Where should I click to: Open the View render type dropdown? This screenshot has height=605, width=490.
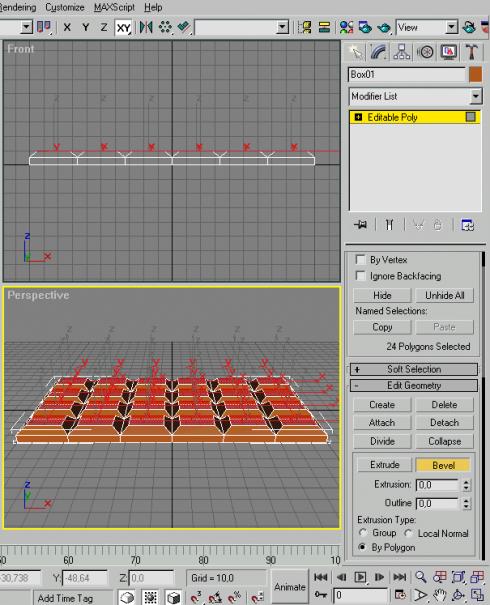tap(451, 27)
